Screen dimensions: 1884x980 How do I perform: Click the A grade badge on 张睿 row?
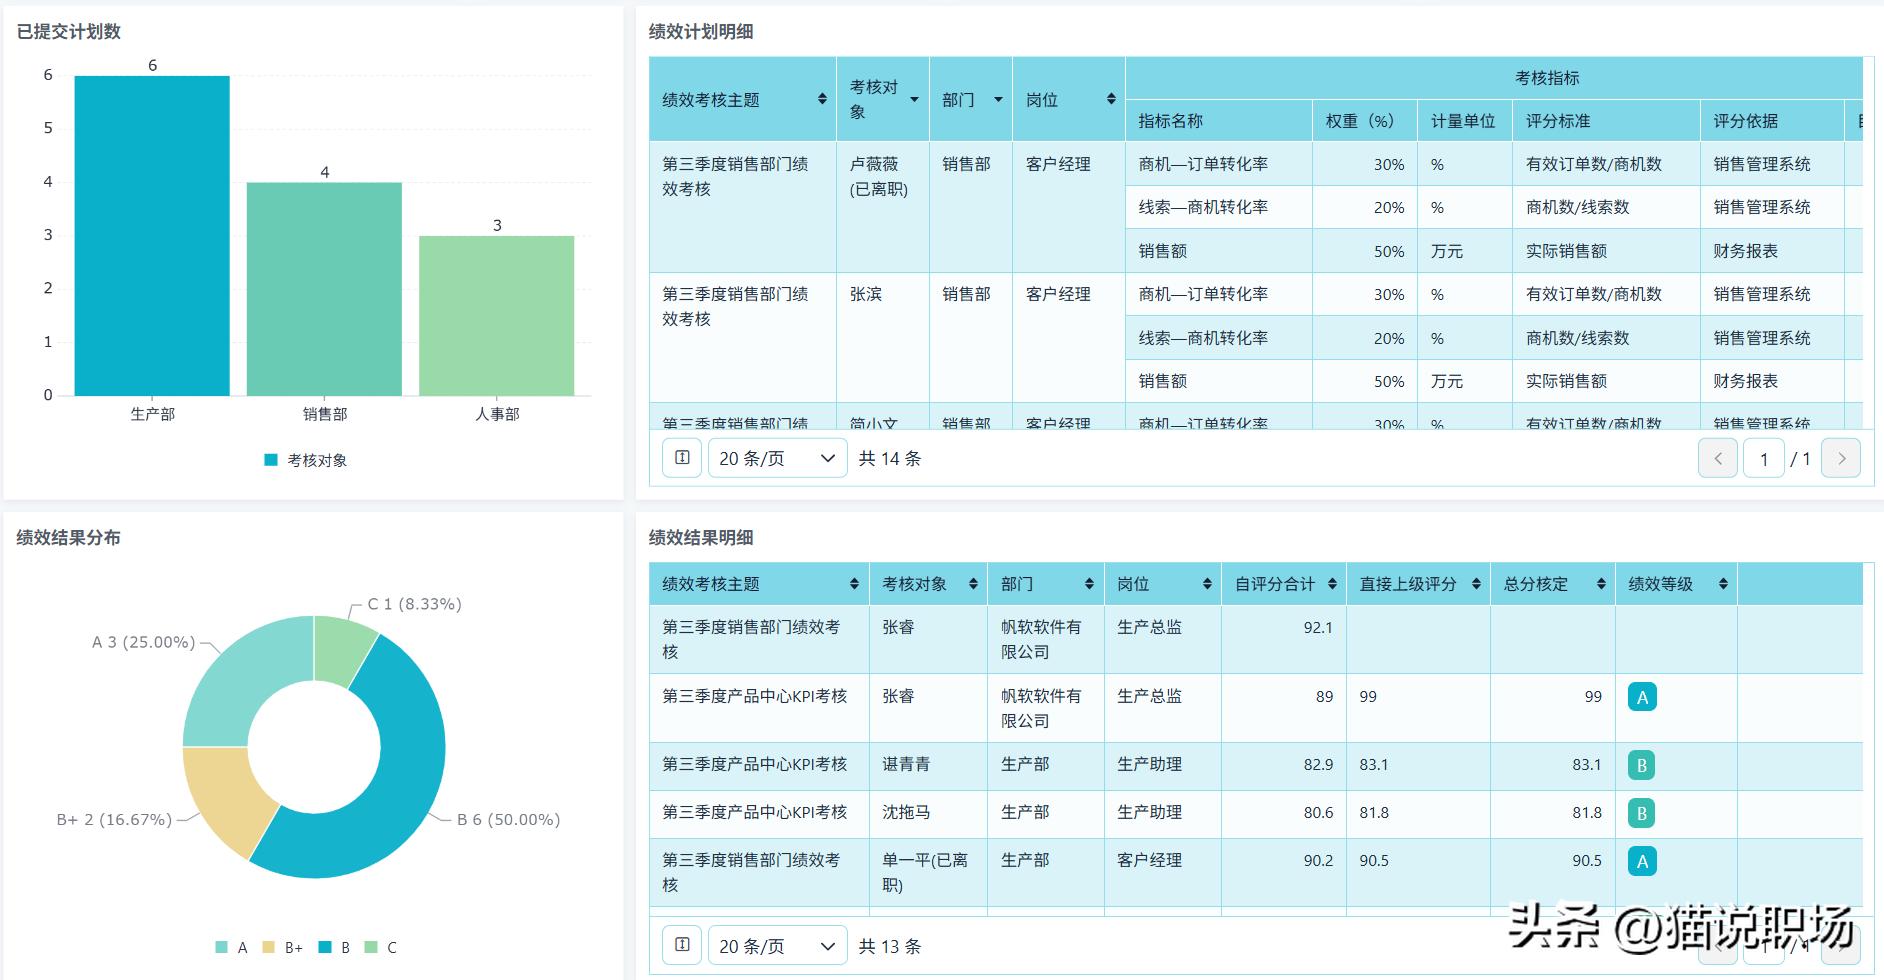pyautogui.click(x=1640, y=695)
